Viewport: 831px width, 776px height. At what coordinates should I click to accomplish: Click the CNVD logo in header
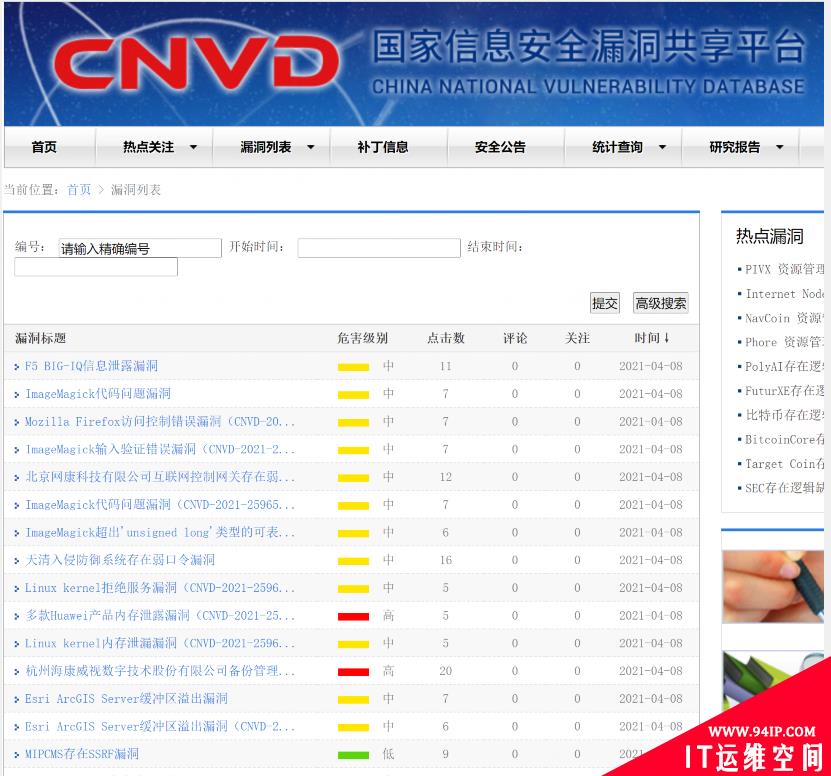pyautogui.click(x=196, y=62)
